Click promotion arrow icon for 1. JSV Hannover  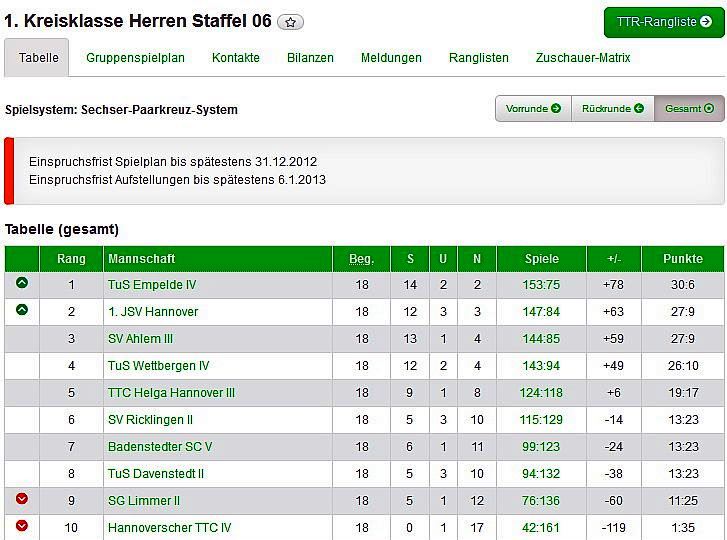coord(22,310)
